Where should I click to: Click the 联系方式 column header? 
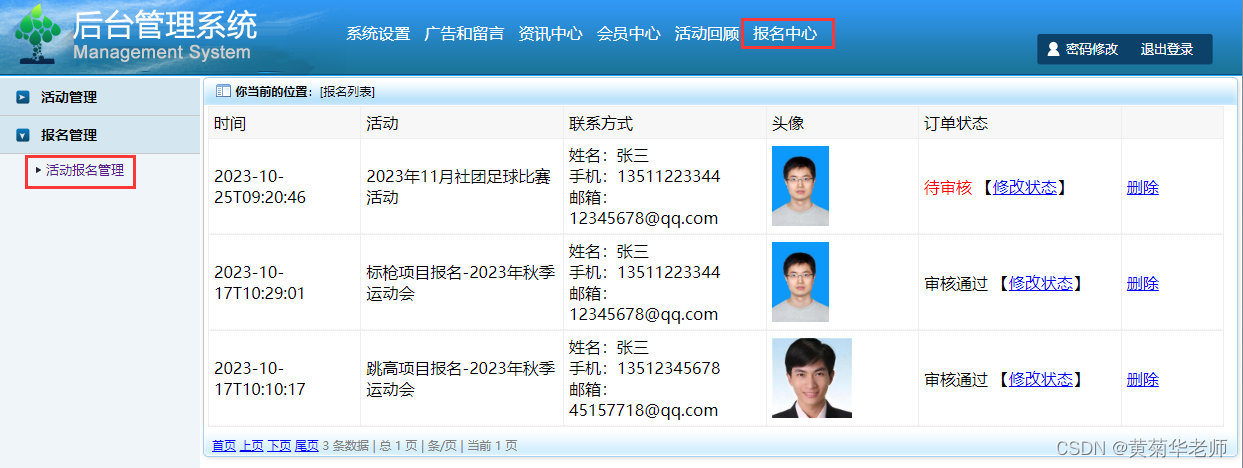click(601, 123)
